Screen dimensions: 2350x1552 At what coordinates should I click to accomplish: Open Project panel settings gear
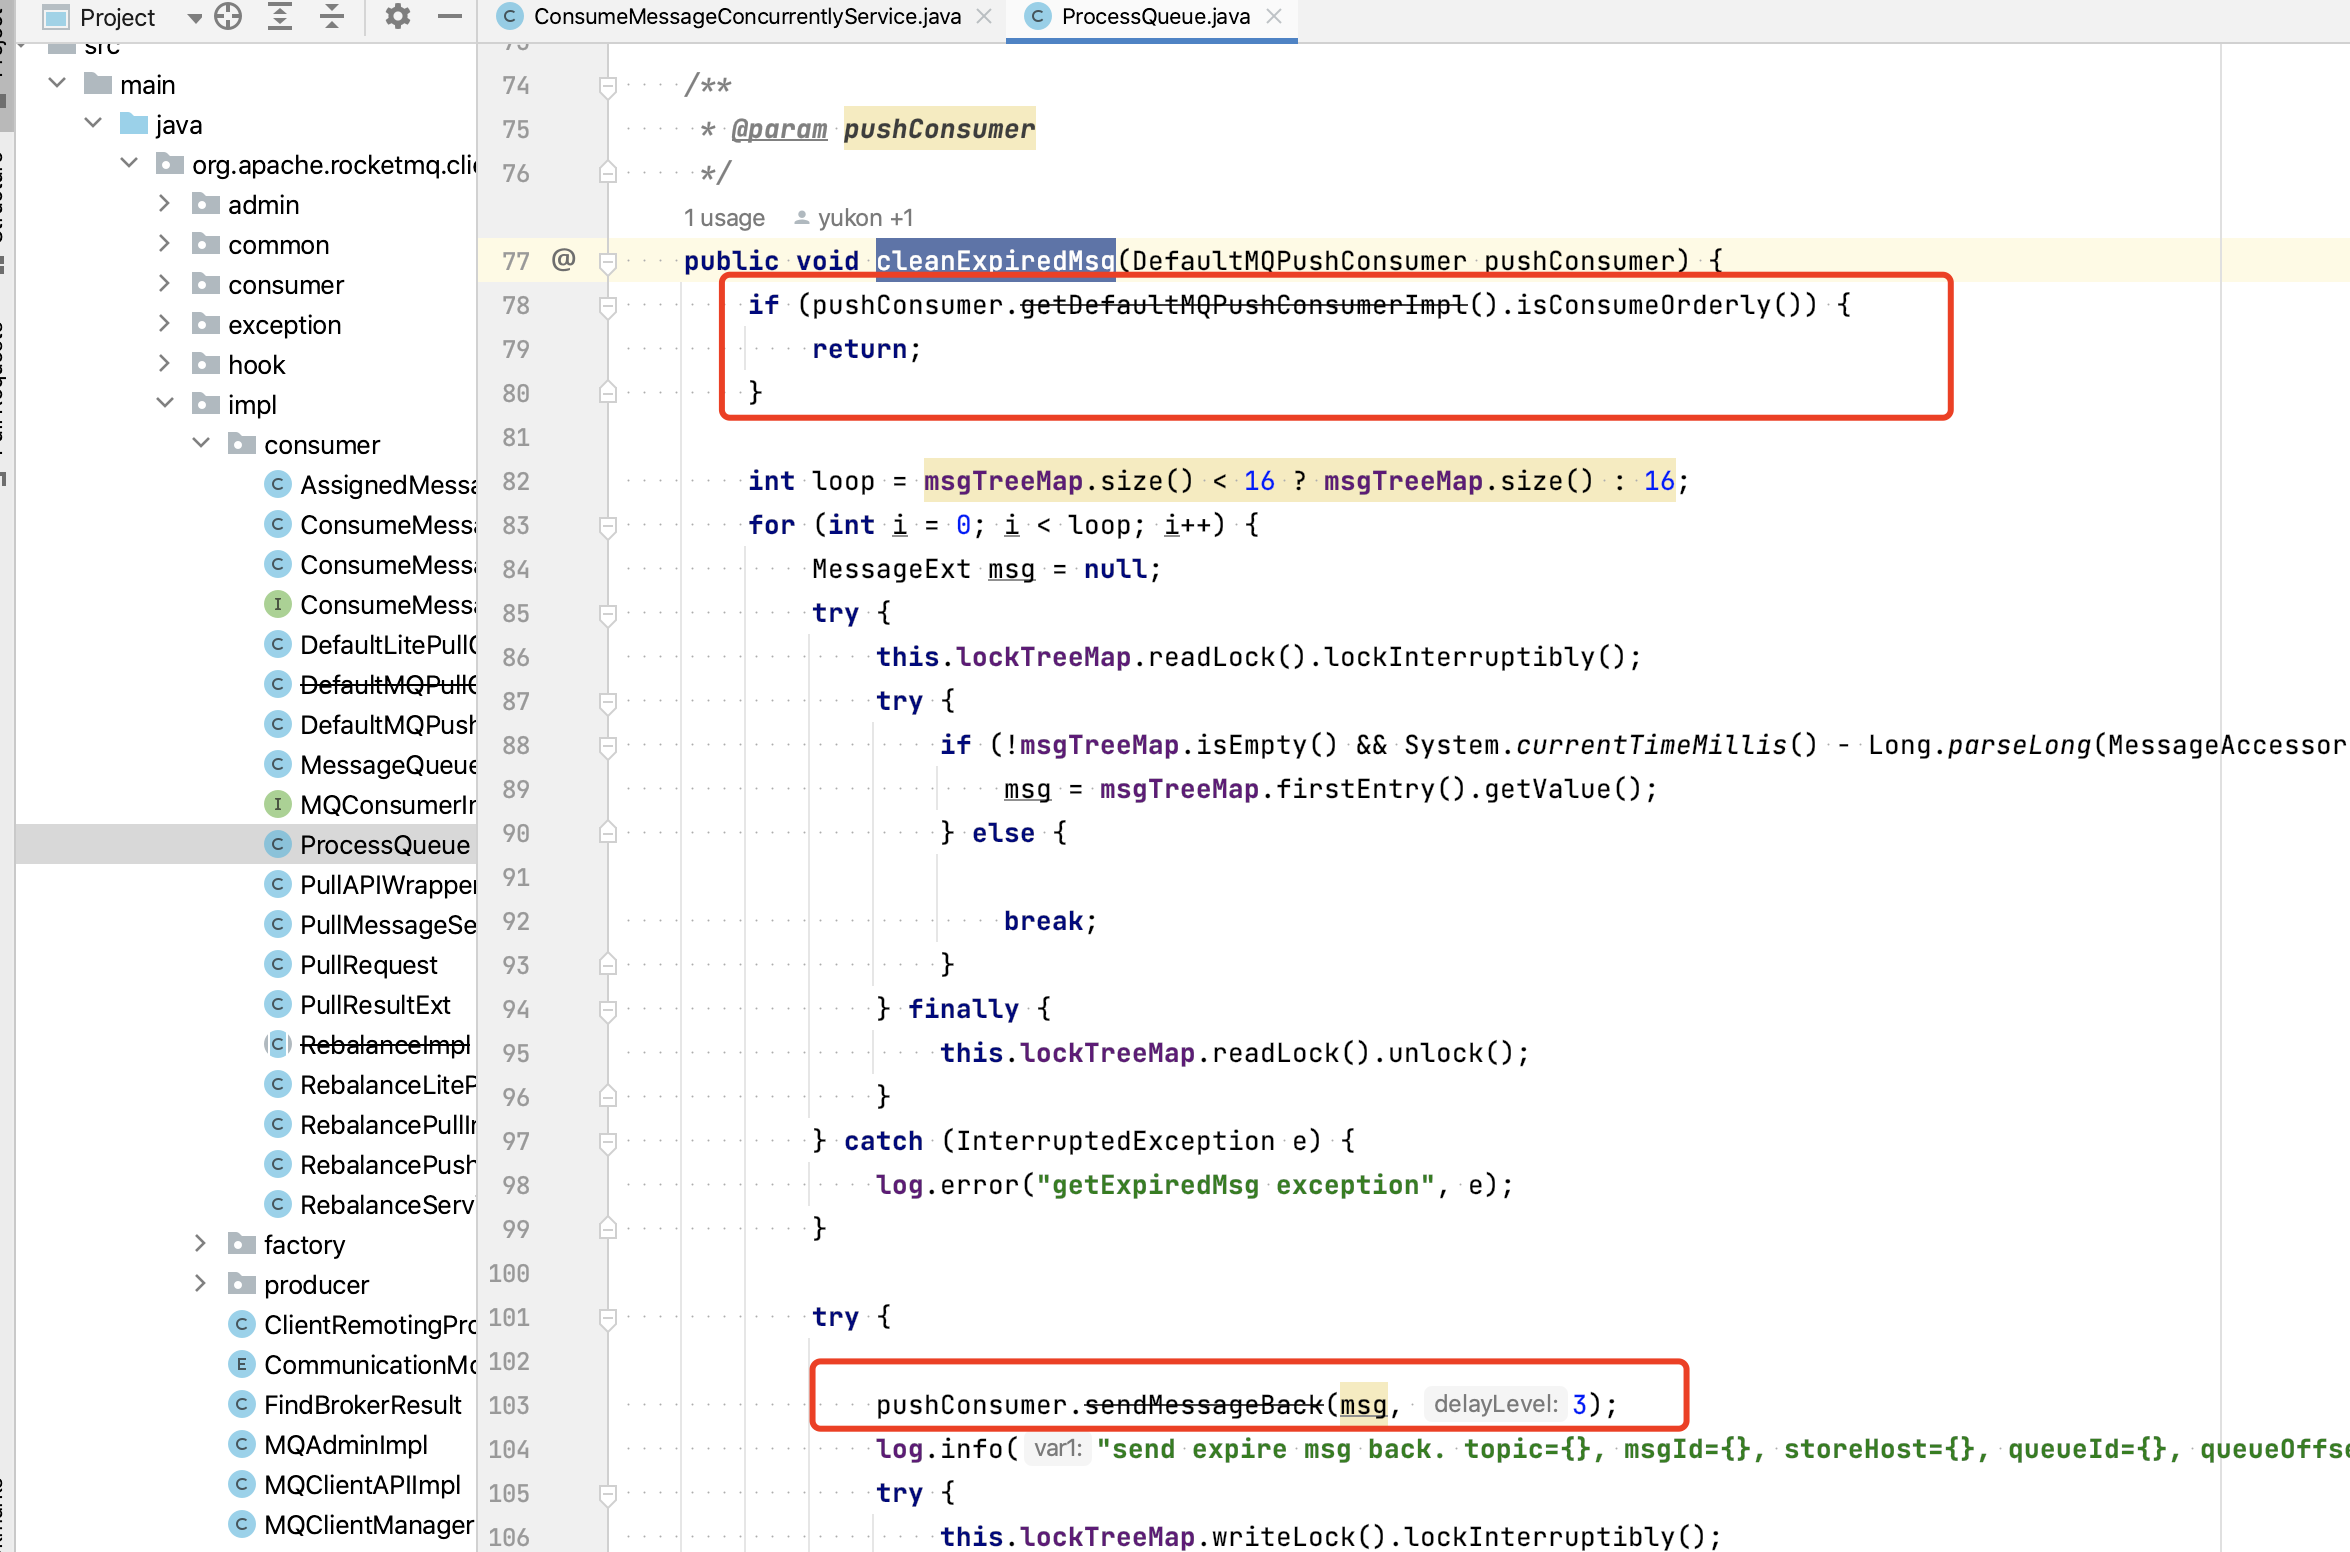pyautogui.click(x=398, y=17)
